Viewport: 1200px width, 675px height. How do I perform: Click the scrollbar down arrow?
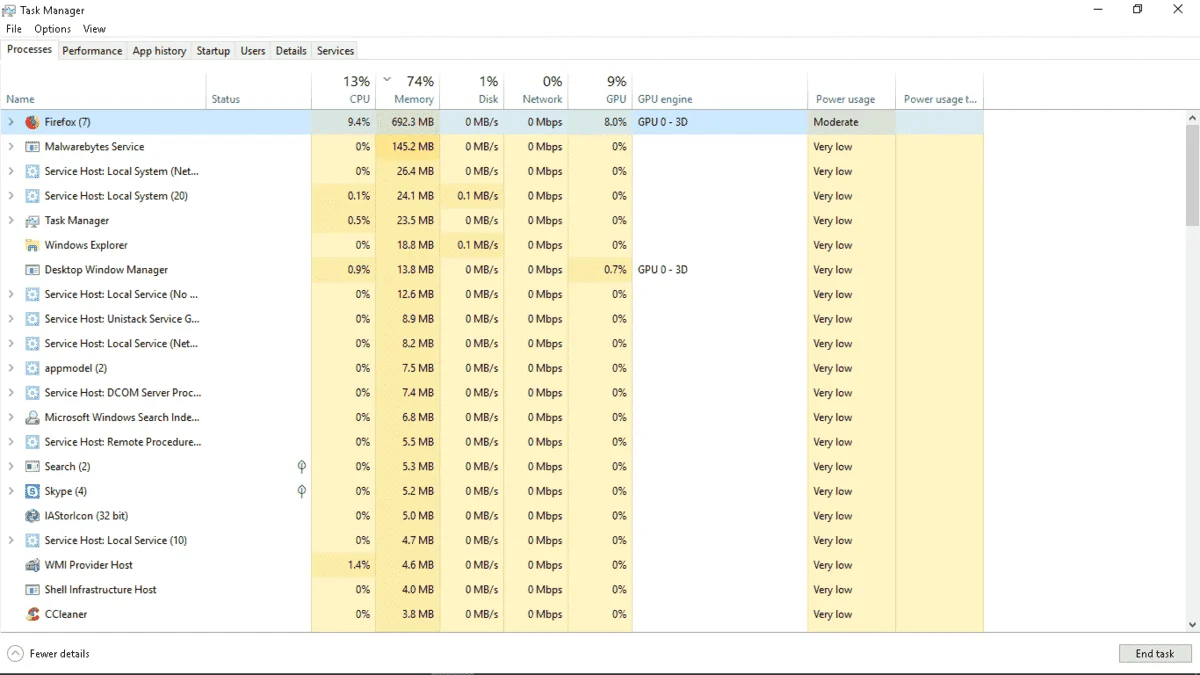click(1192, 625)
